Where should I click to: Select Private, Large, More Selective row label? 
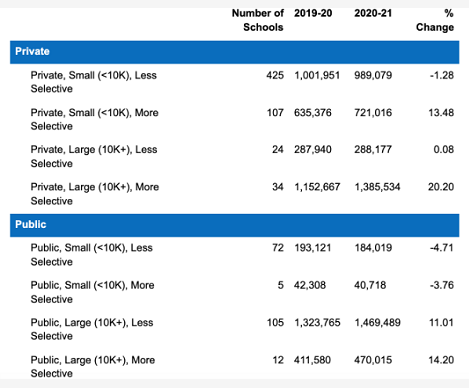click(x=95, y=194)
